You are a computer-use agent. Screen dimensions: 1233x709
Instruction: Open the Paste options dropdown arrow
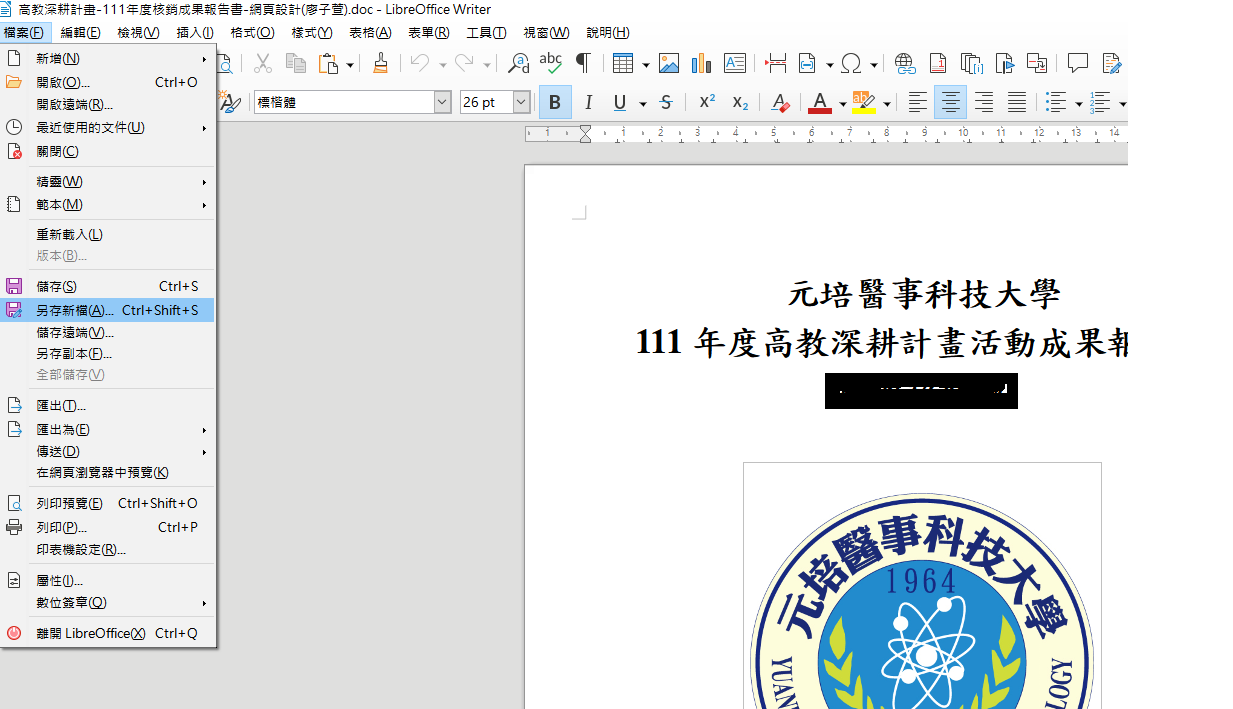(350, 65)
